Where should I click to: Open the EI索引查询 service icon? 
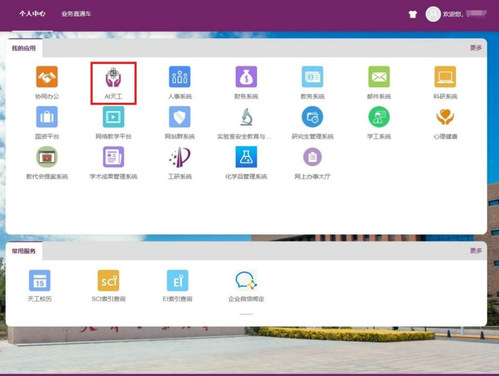(177, 281)
